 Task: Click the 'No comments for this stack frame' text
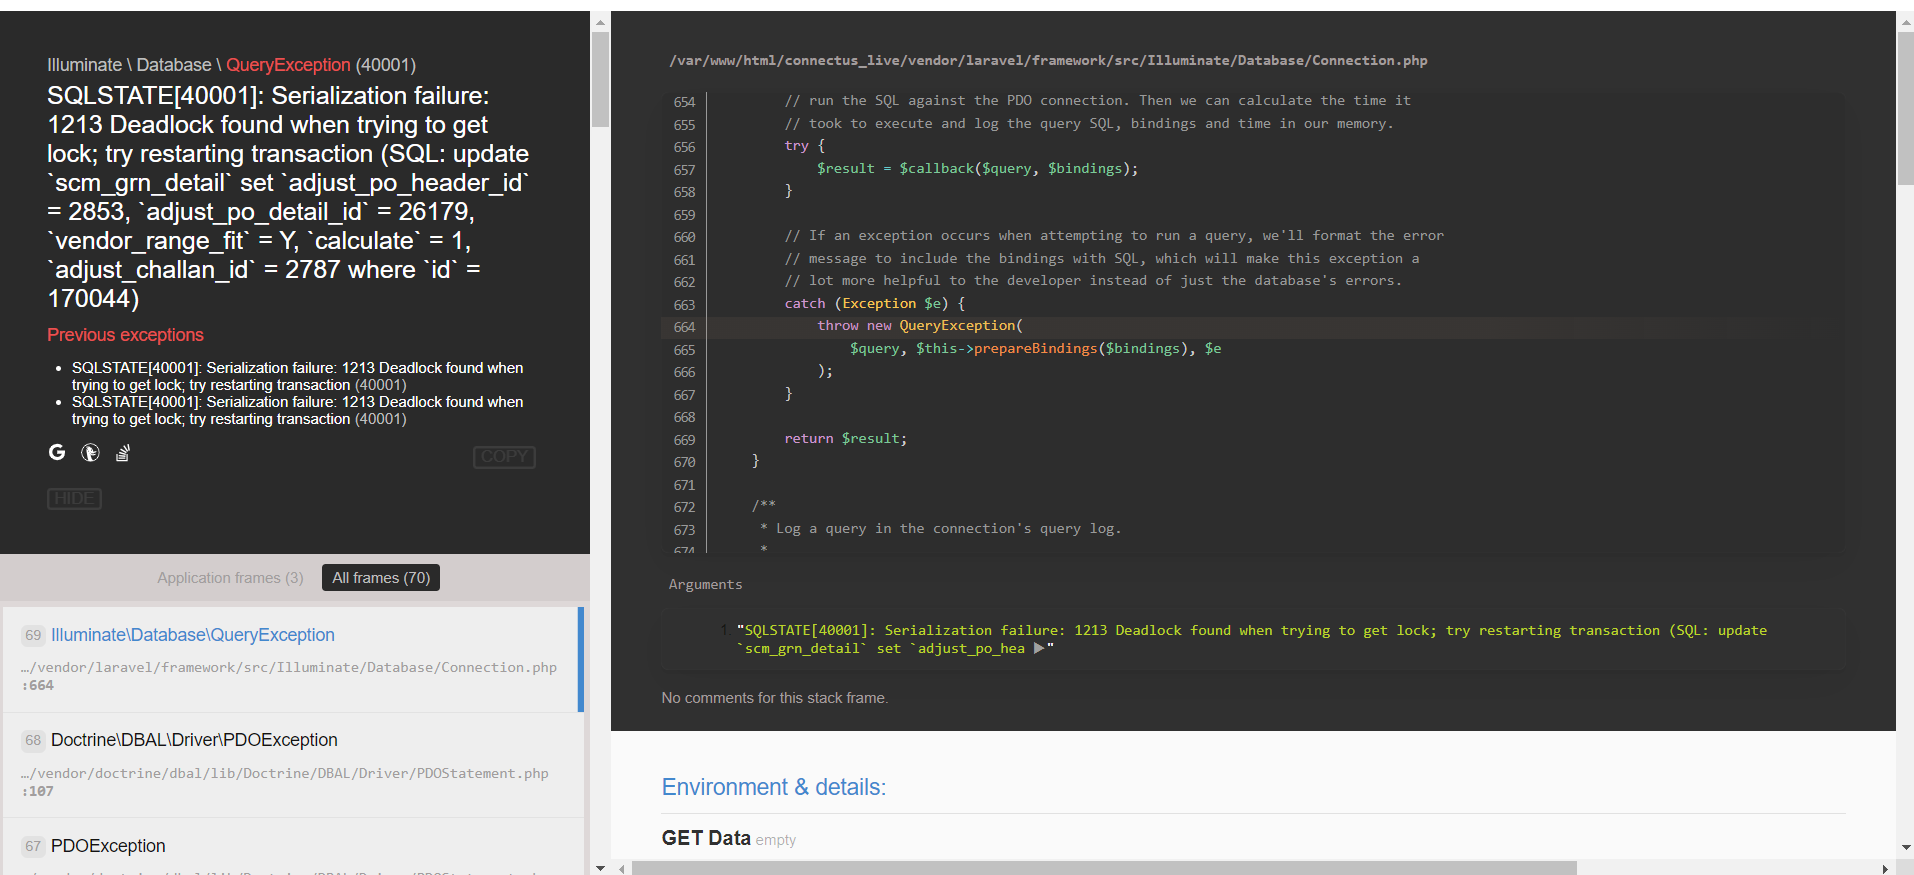(x=774, y=698)
